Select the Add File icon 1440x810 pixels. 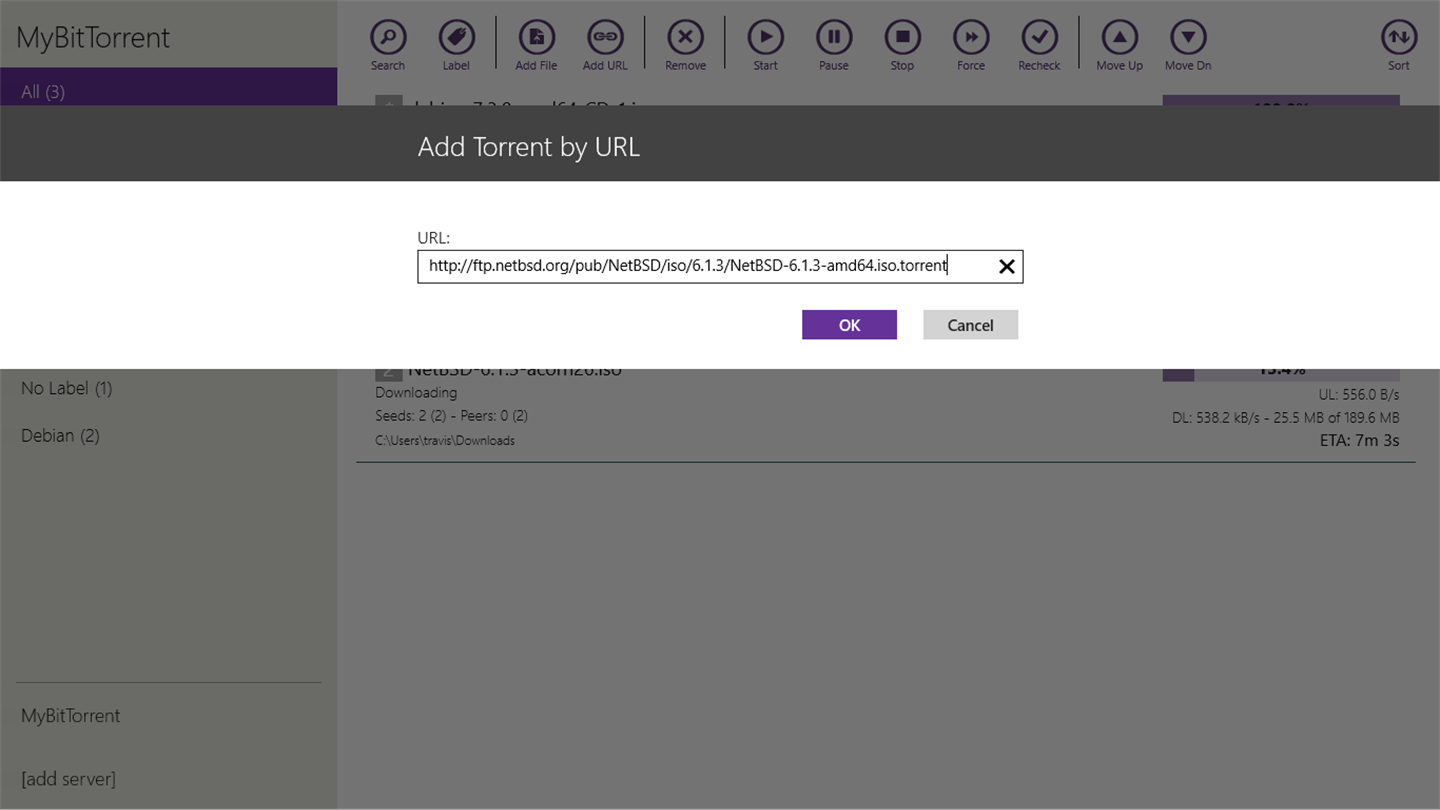coord(536,38)
